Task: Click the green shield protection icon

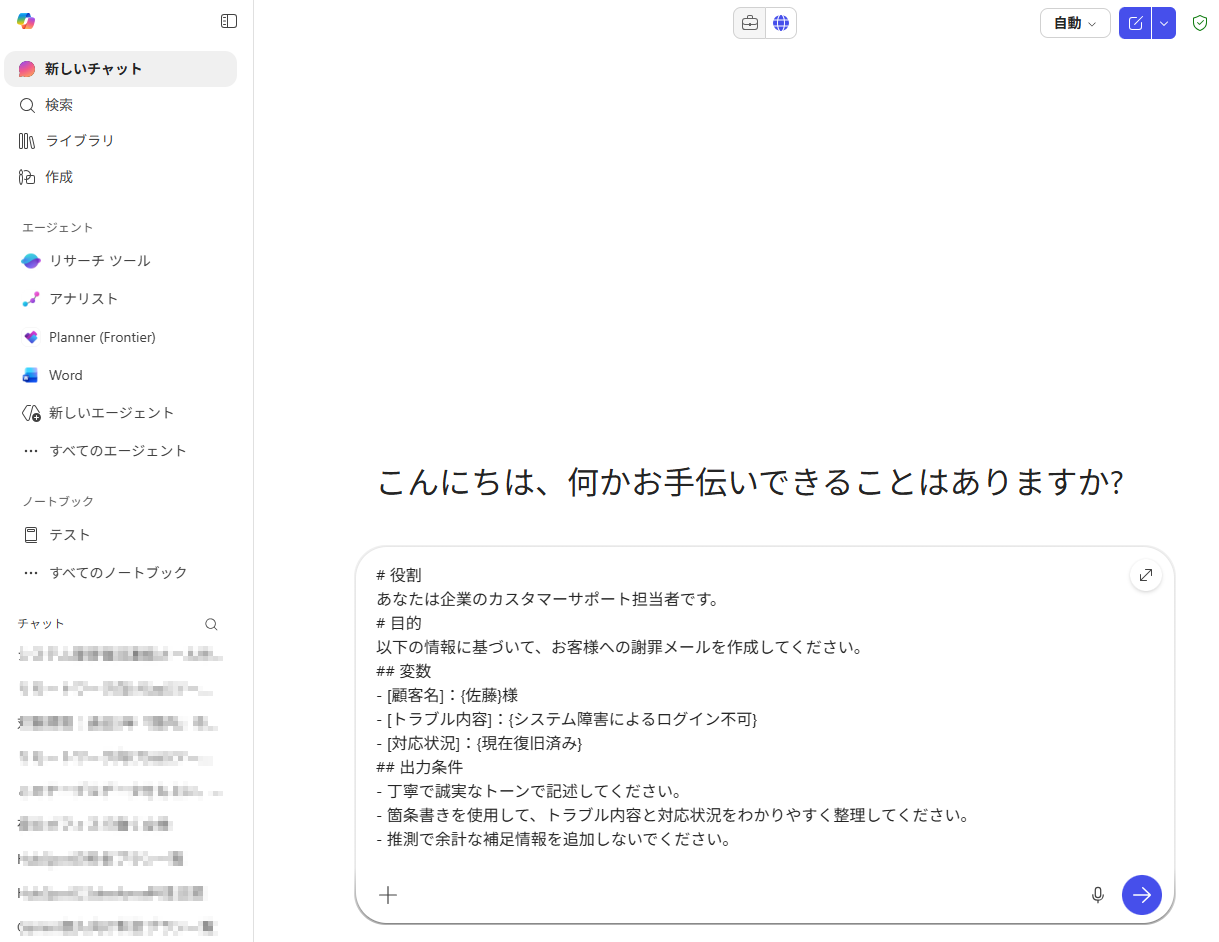Action: point(1200,23)
